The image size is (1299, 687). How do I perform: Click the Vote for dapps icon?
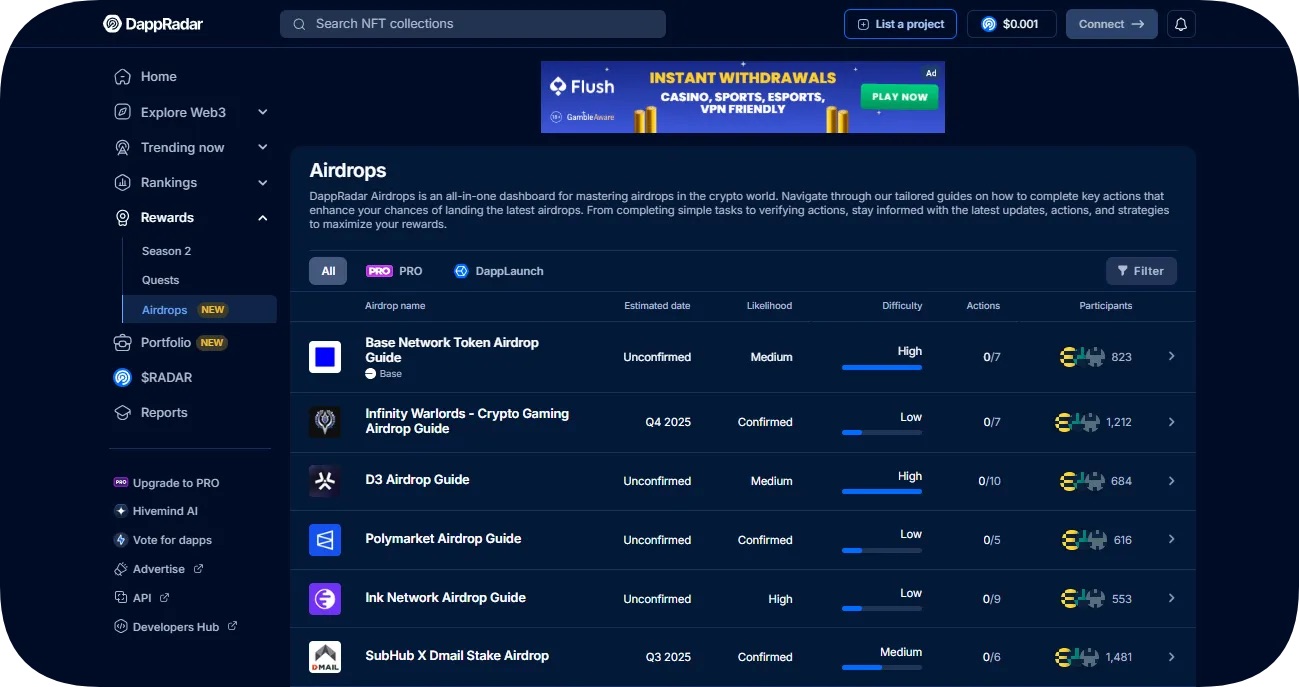click(x=121, y=540)
